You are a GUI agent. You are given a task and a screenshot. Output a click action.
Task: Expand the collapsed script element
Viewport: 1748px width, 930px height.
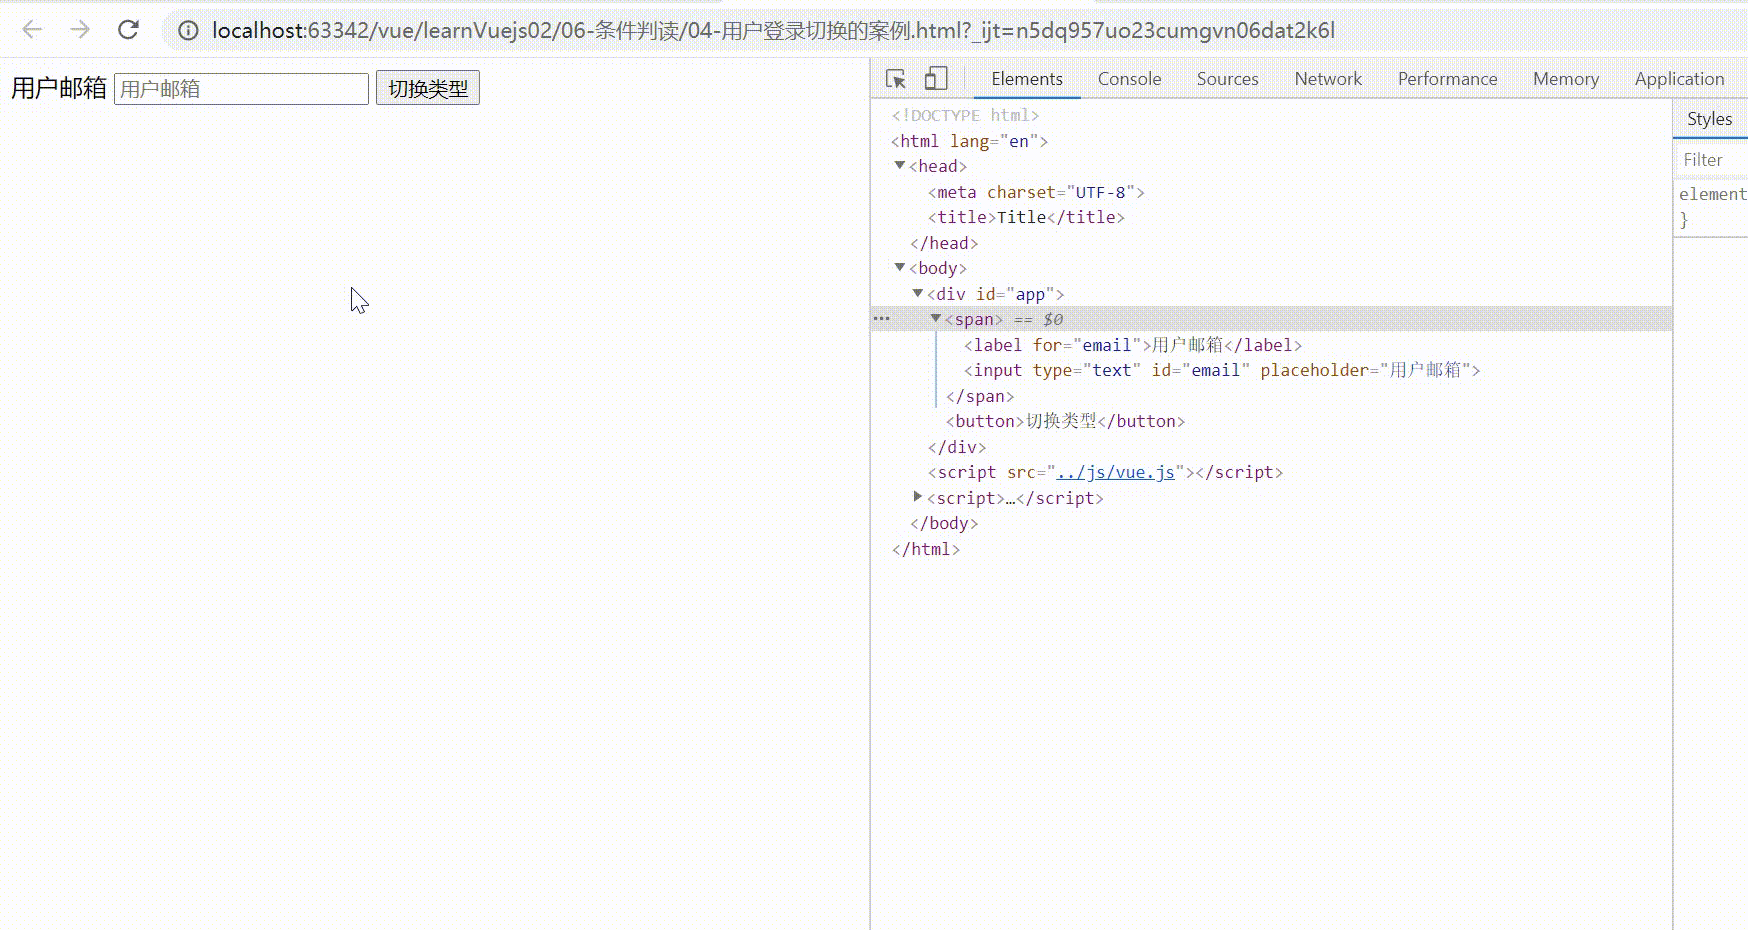tap(918, 497)
